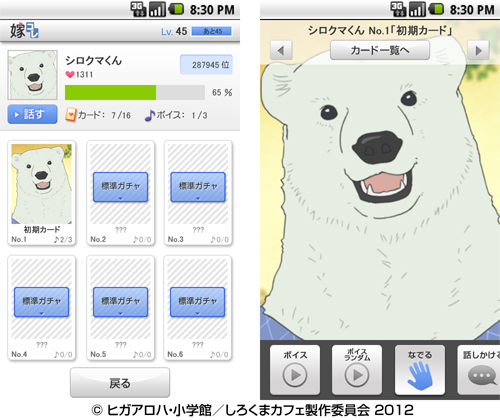Tap the 8:30 PM clock on left screen

tap(212, 10)
